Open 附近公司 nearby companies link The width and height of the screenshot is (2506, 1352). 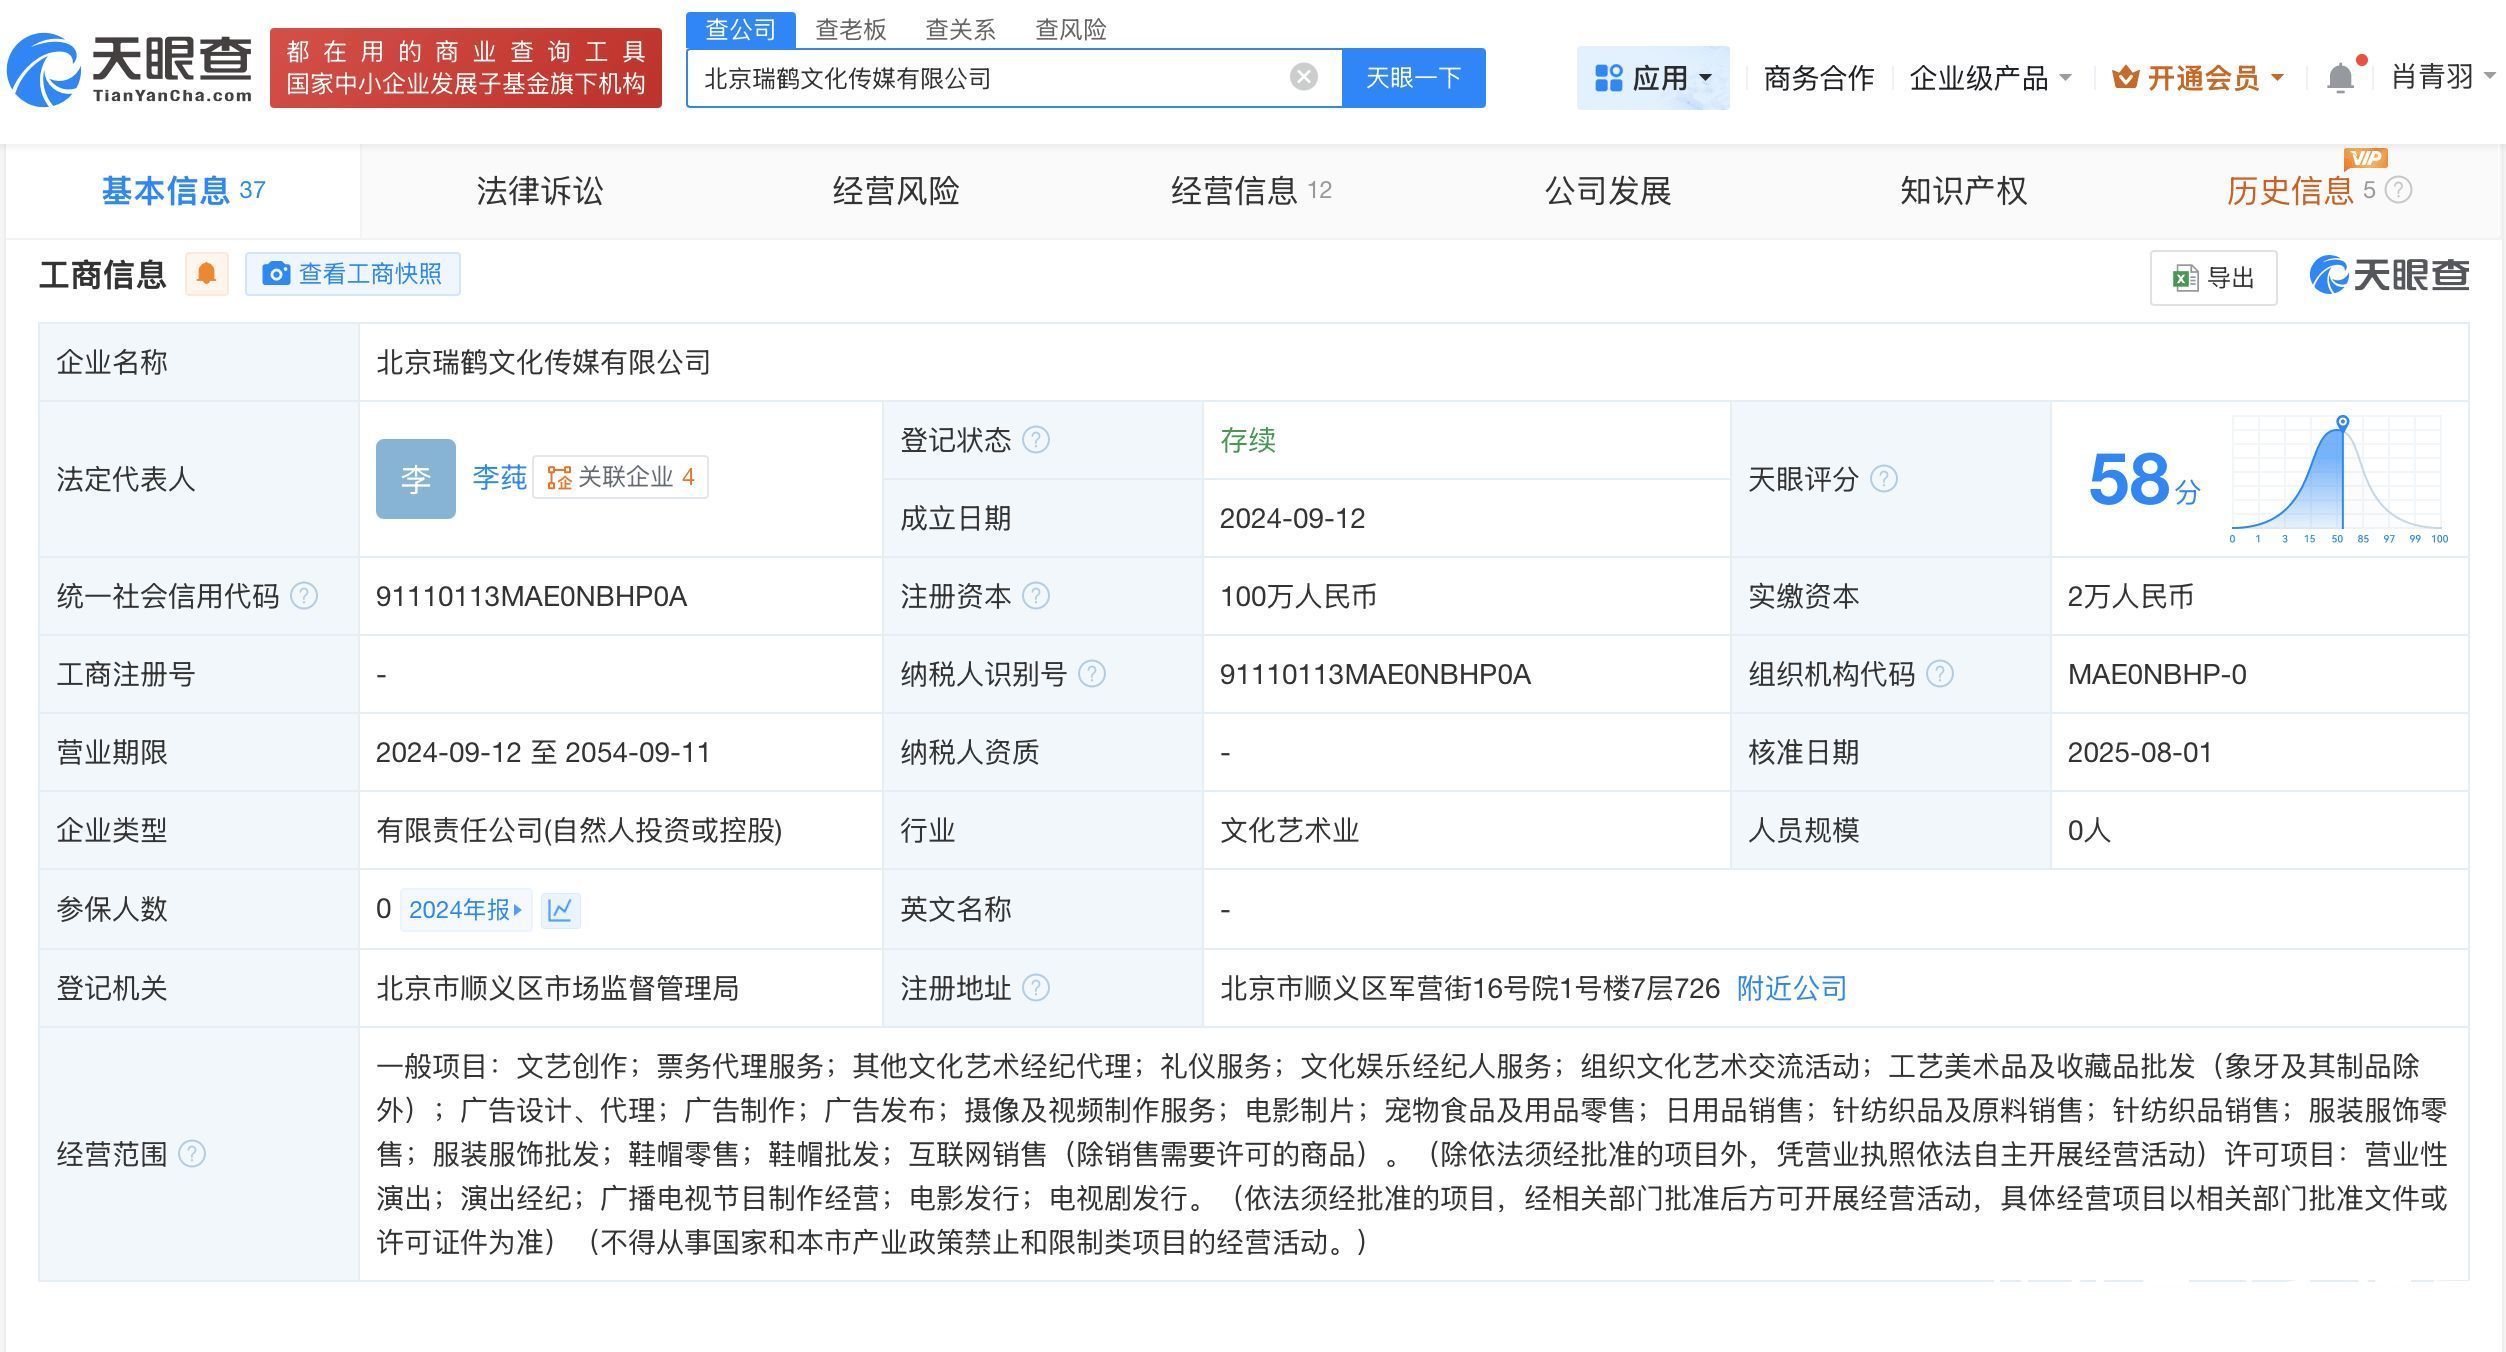pos(1792,988)
